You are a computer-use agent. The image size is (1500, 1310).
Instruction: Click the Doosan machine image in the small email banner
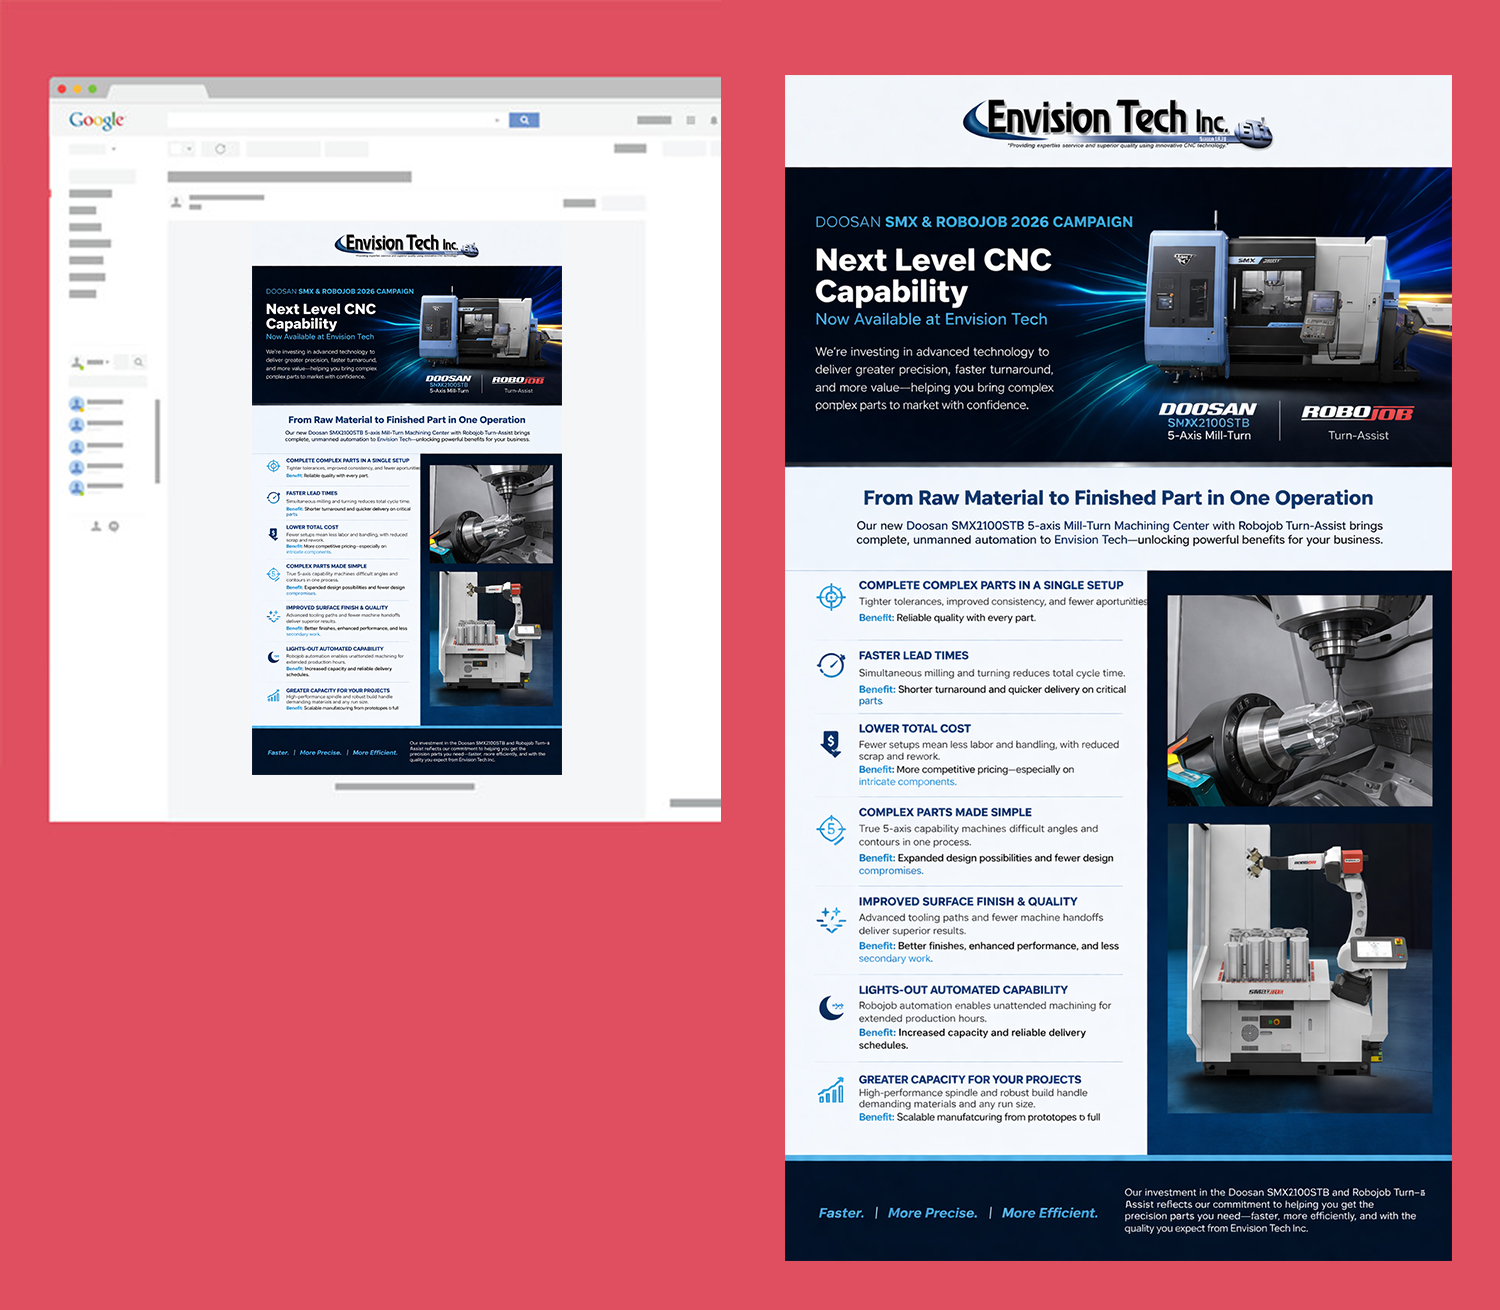[x=481, y=328]
